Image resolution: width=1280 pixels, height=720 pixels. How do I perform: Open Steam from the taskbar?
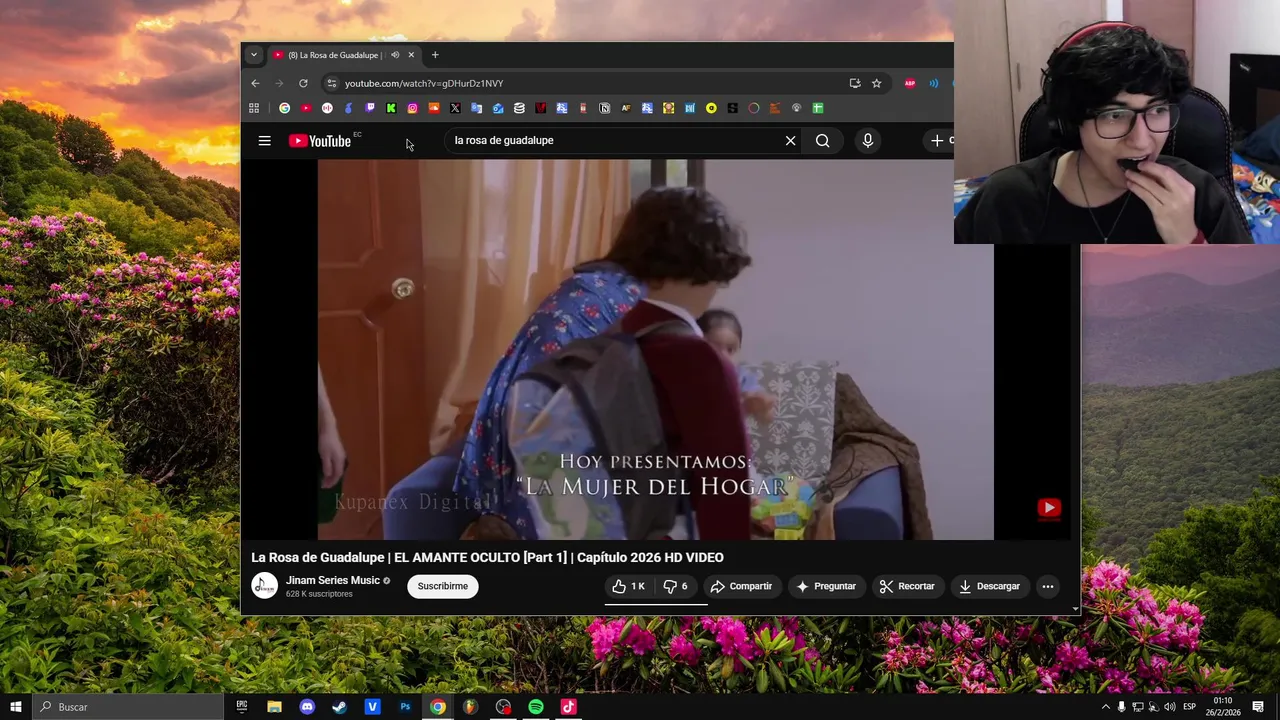tap(340, 707)
